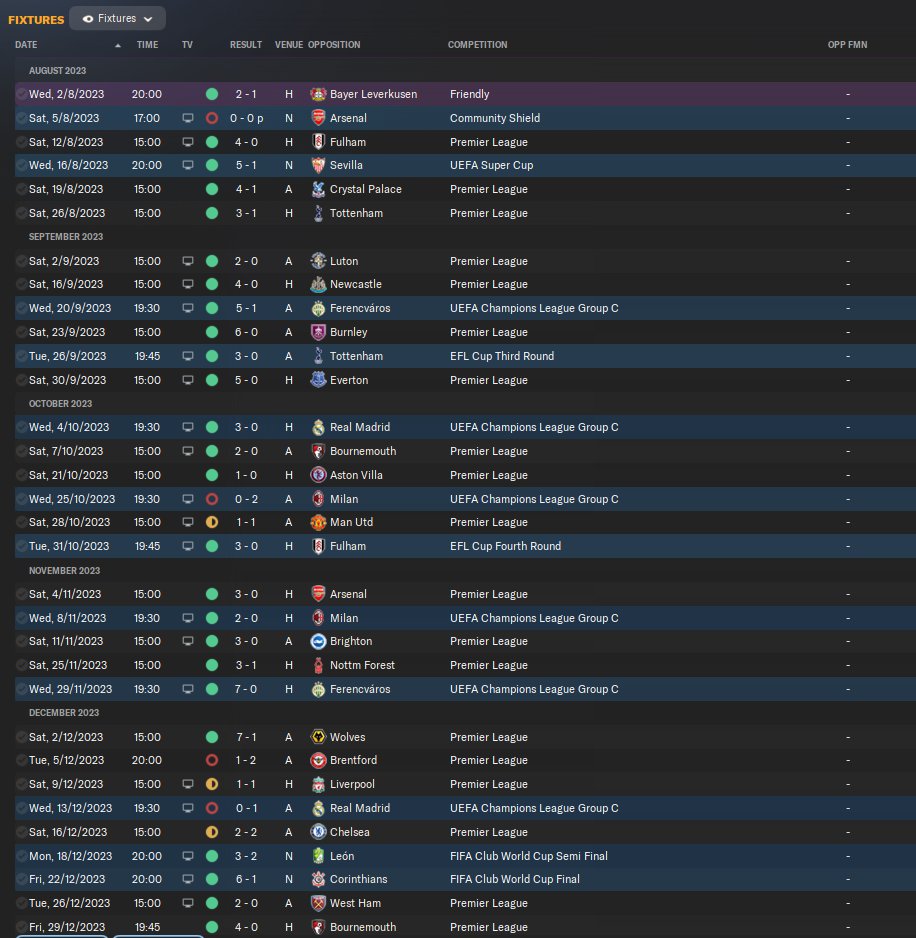
Task: Toggle the checkmark on the Chelsea row
Action: click(x=22, y=832)
